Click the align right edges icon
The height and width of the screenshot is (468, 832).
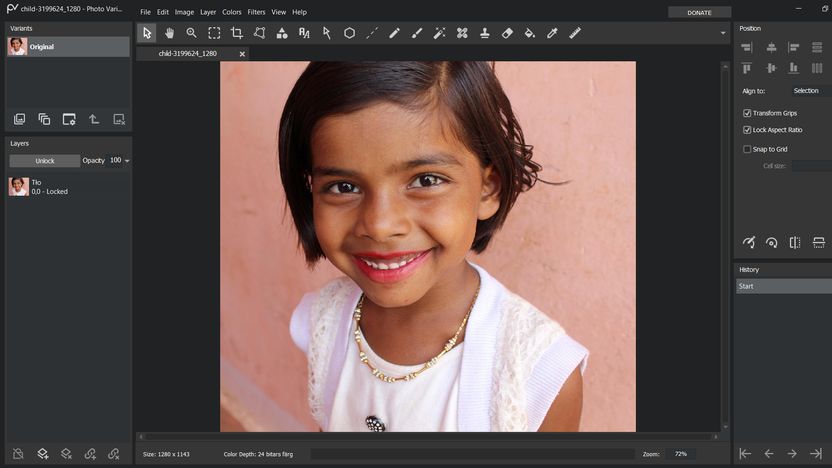tap(747, 48)
